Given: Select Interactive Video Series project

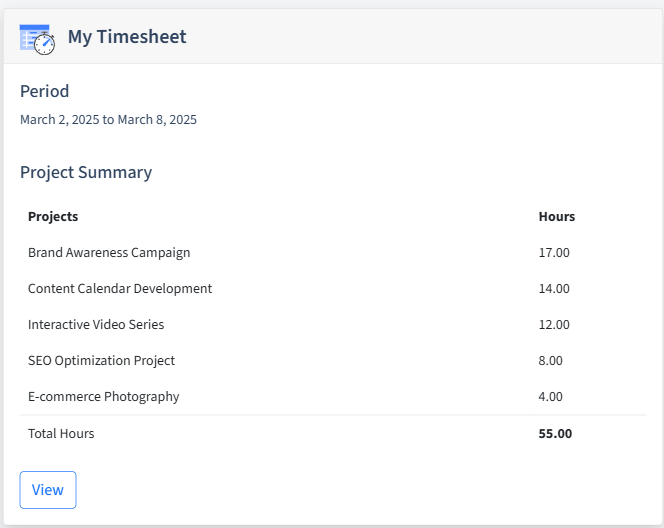Looking at the screenshot, I should [96, 324].
